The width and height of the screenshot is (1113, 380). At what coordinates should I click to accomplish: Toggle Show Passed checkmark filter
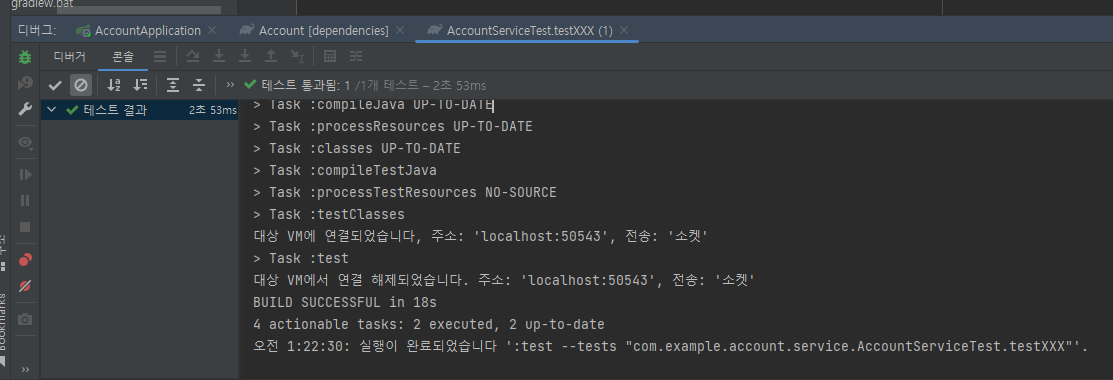pos(55,85)
